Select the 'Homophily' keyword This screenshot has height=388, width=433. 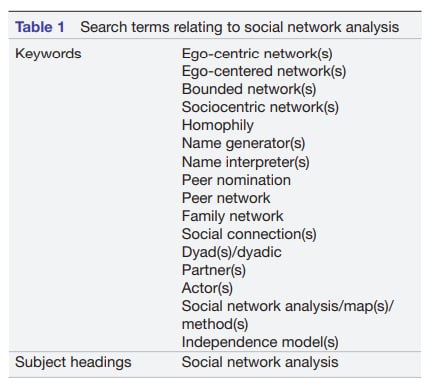(x=218, y=126)
